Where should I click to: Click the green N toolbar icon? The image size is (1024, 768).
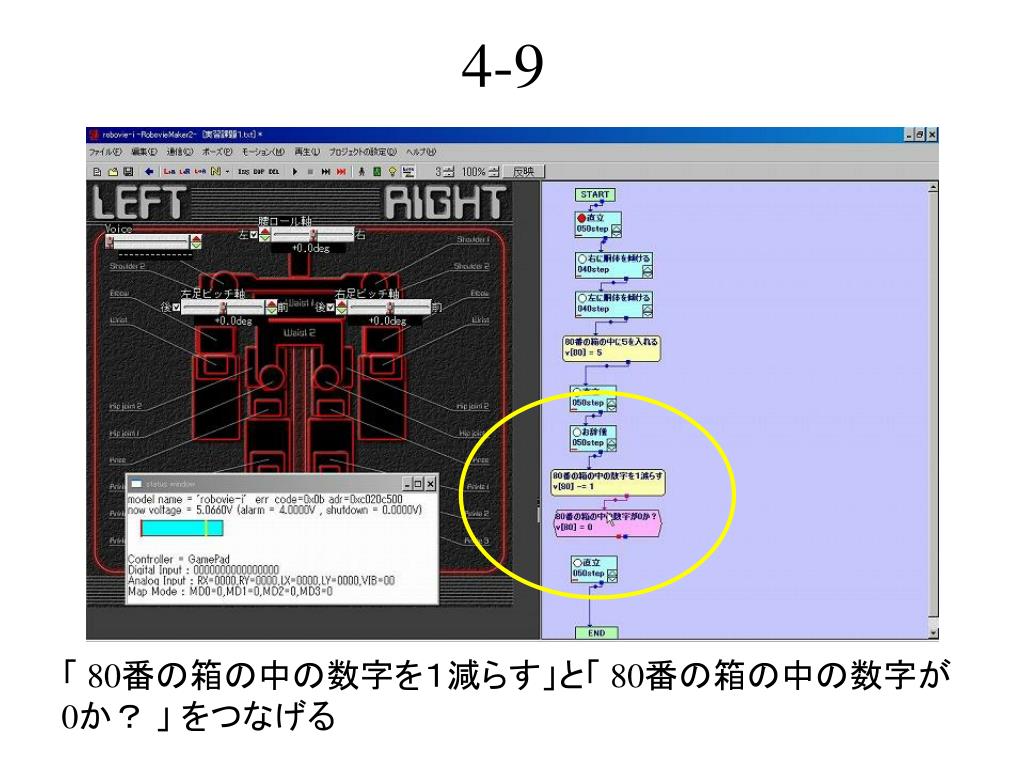coord(216,172)
